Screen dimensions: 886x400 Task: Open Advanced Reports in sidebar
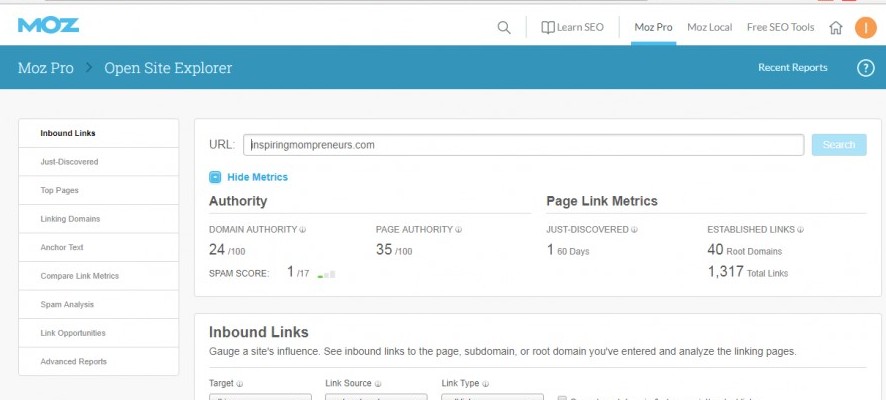coord(99,362)
